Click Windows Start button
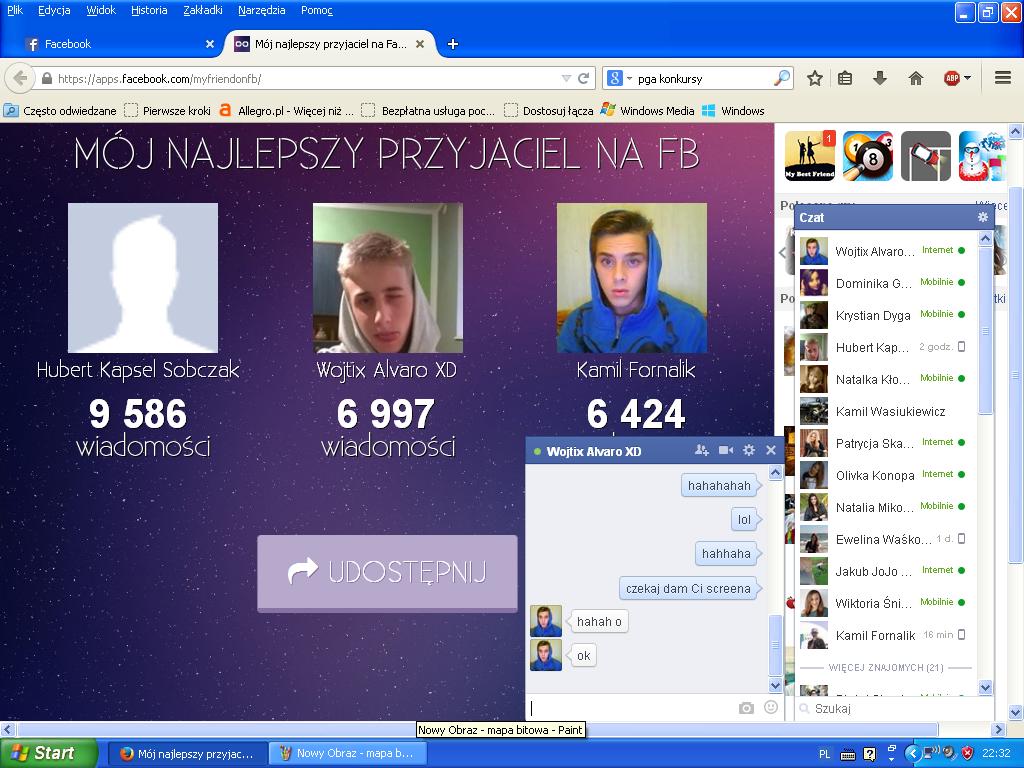This screenshot has width=1024, height=768. [48, 753]
